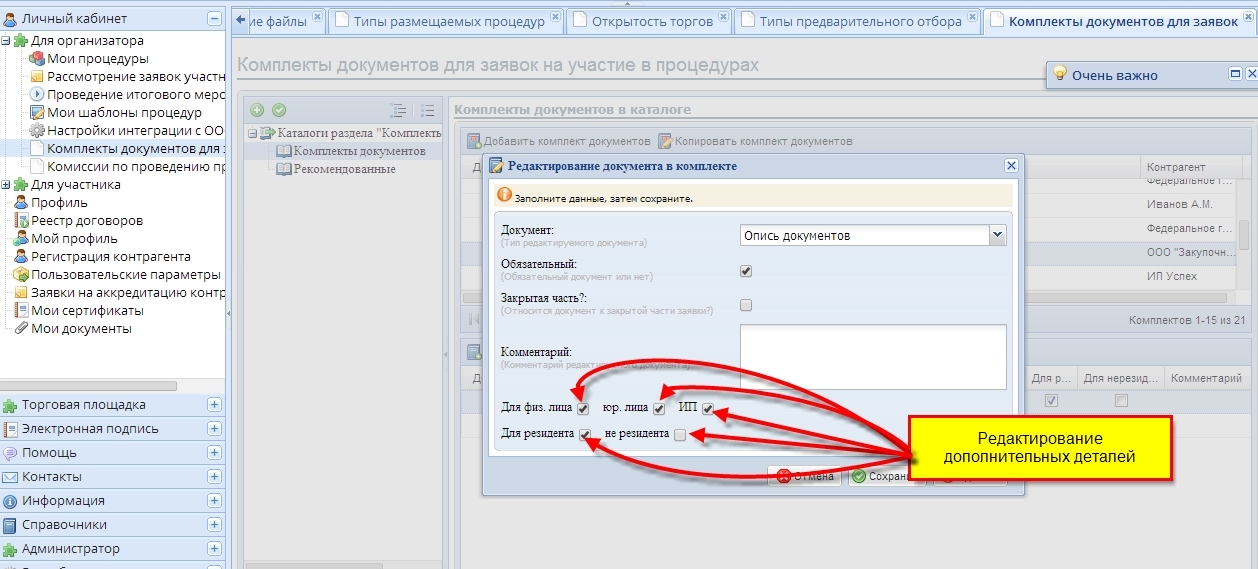Click the 'Мои сертификаты' icon in sidebar
This screenshot has width=1258, height=569.
click(x=21, y=311)
